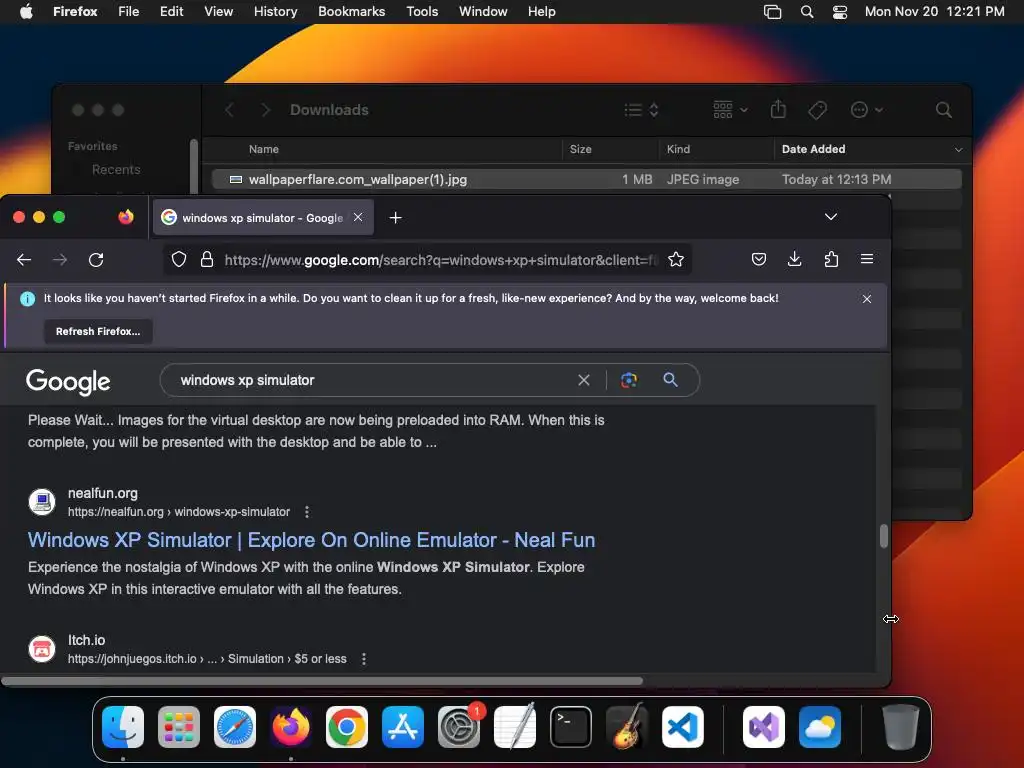Click Finder tags icon

click(x=817, y=110)
